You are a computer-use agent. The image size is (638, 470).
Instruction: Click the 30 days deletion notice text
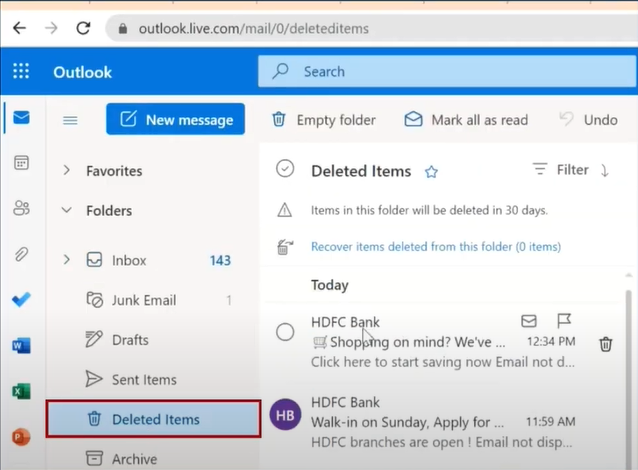(429, 210)
